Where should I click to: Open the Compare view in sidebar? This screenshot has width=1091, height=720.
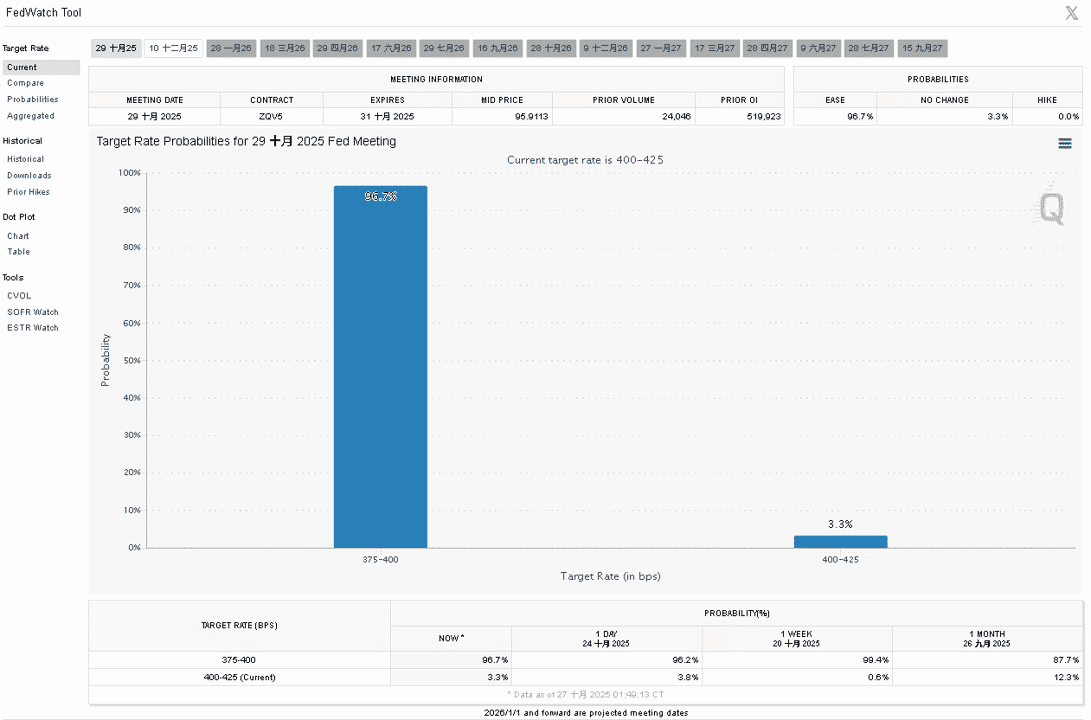26,83
